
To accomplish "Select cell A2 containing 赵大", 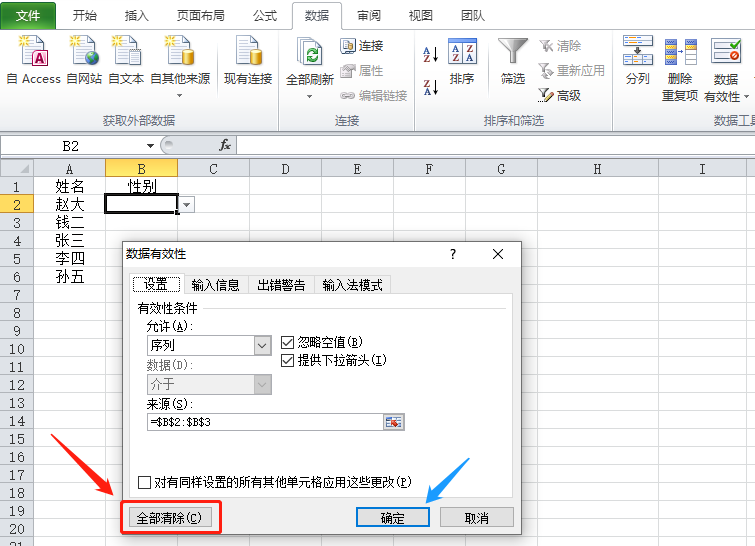I will pyautogui.click(x=69, y=205).
